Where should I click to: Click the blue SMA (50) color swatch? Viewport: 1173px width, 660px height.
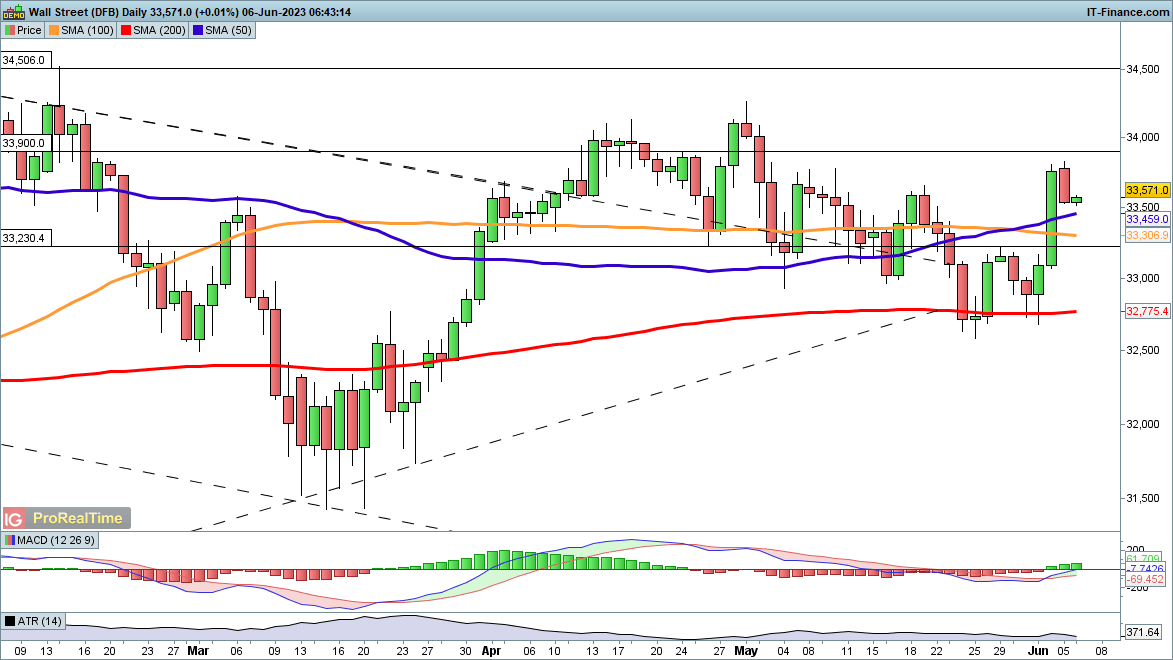[x=198, y=31]
